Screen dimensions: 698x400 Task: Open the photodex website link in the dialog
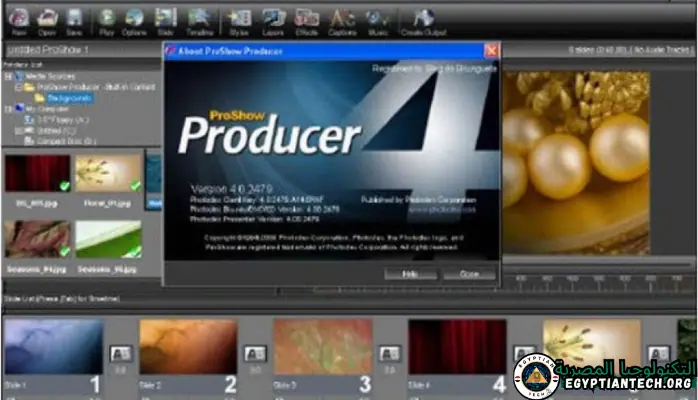coord(442,209)
